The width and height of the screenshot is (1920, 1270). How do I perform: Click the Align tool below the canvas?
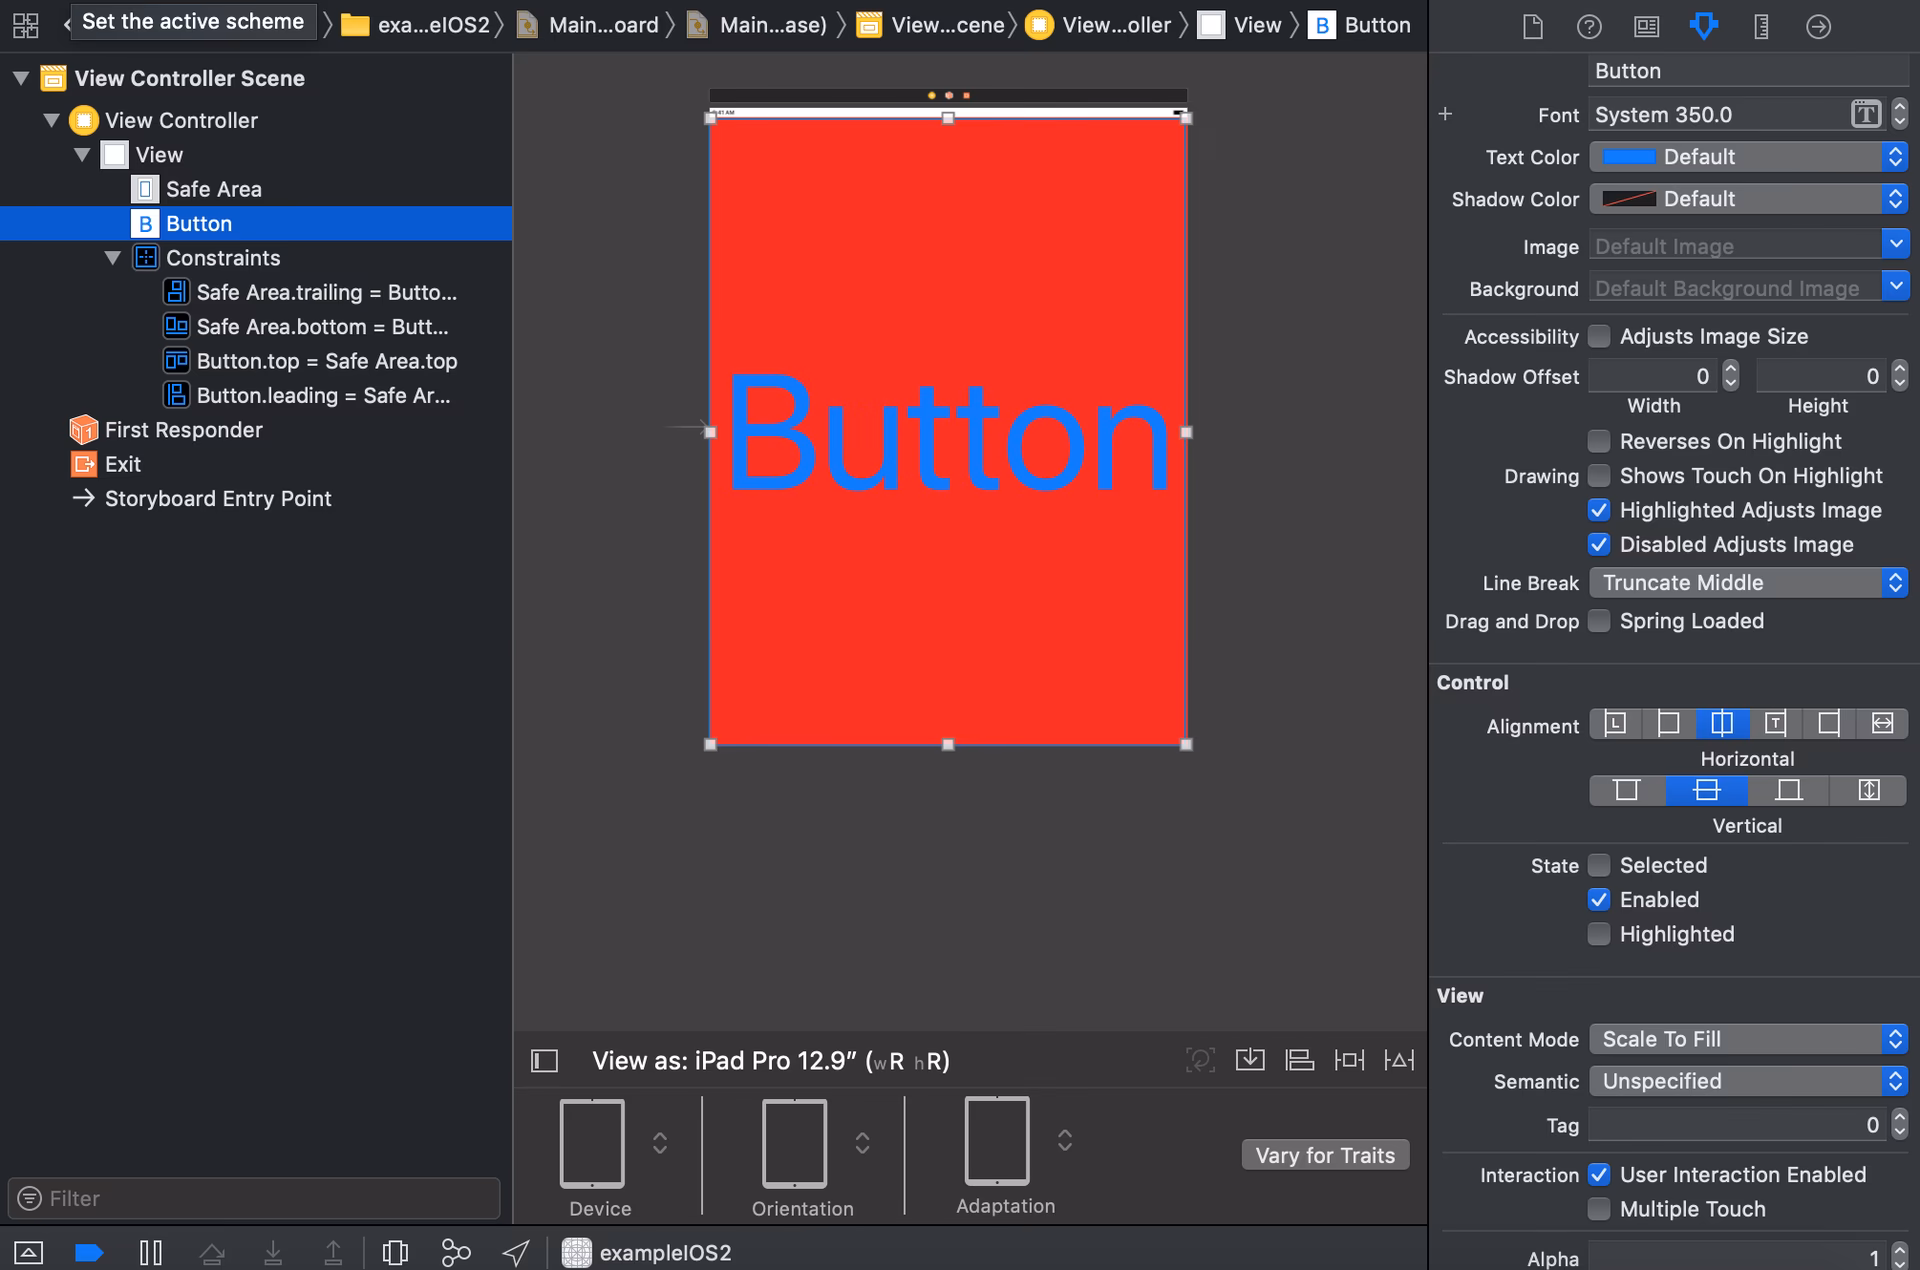coord(1300,1060)
